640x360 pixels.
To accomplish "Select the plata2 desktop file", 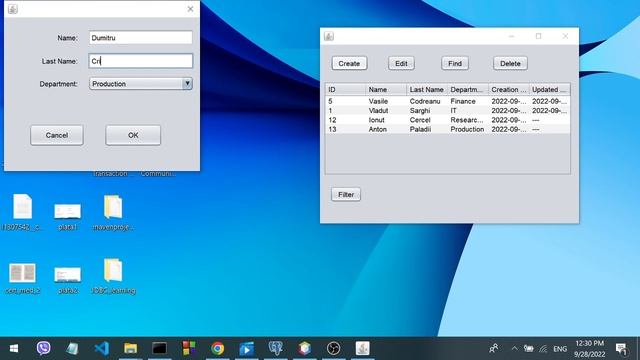I will [x=68, y=280].
